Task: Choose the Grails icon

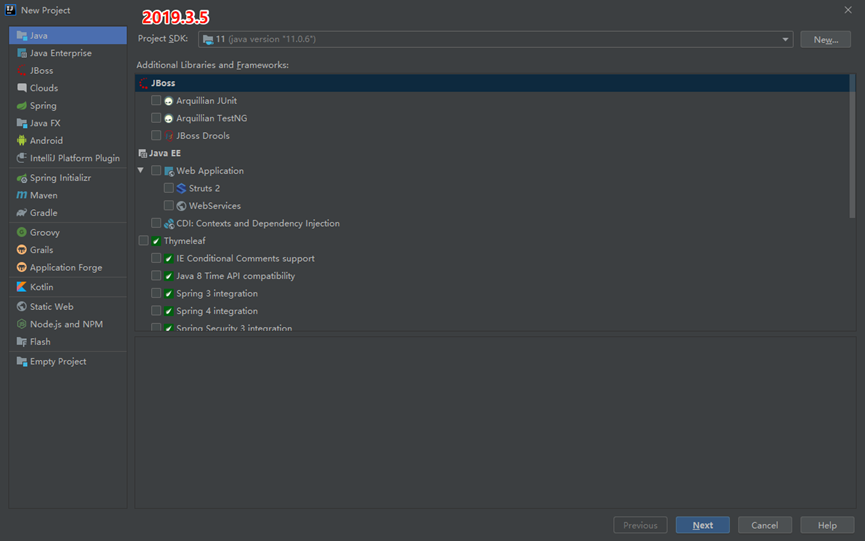Action: click(x=22, y=250)
